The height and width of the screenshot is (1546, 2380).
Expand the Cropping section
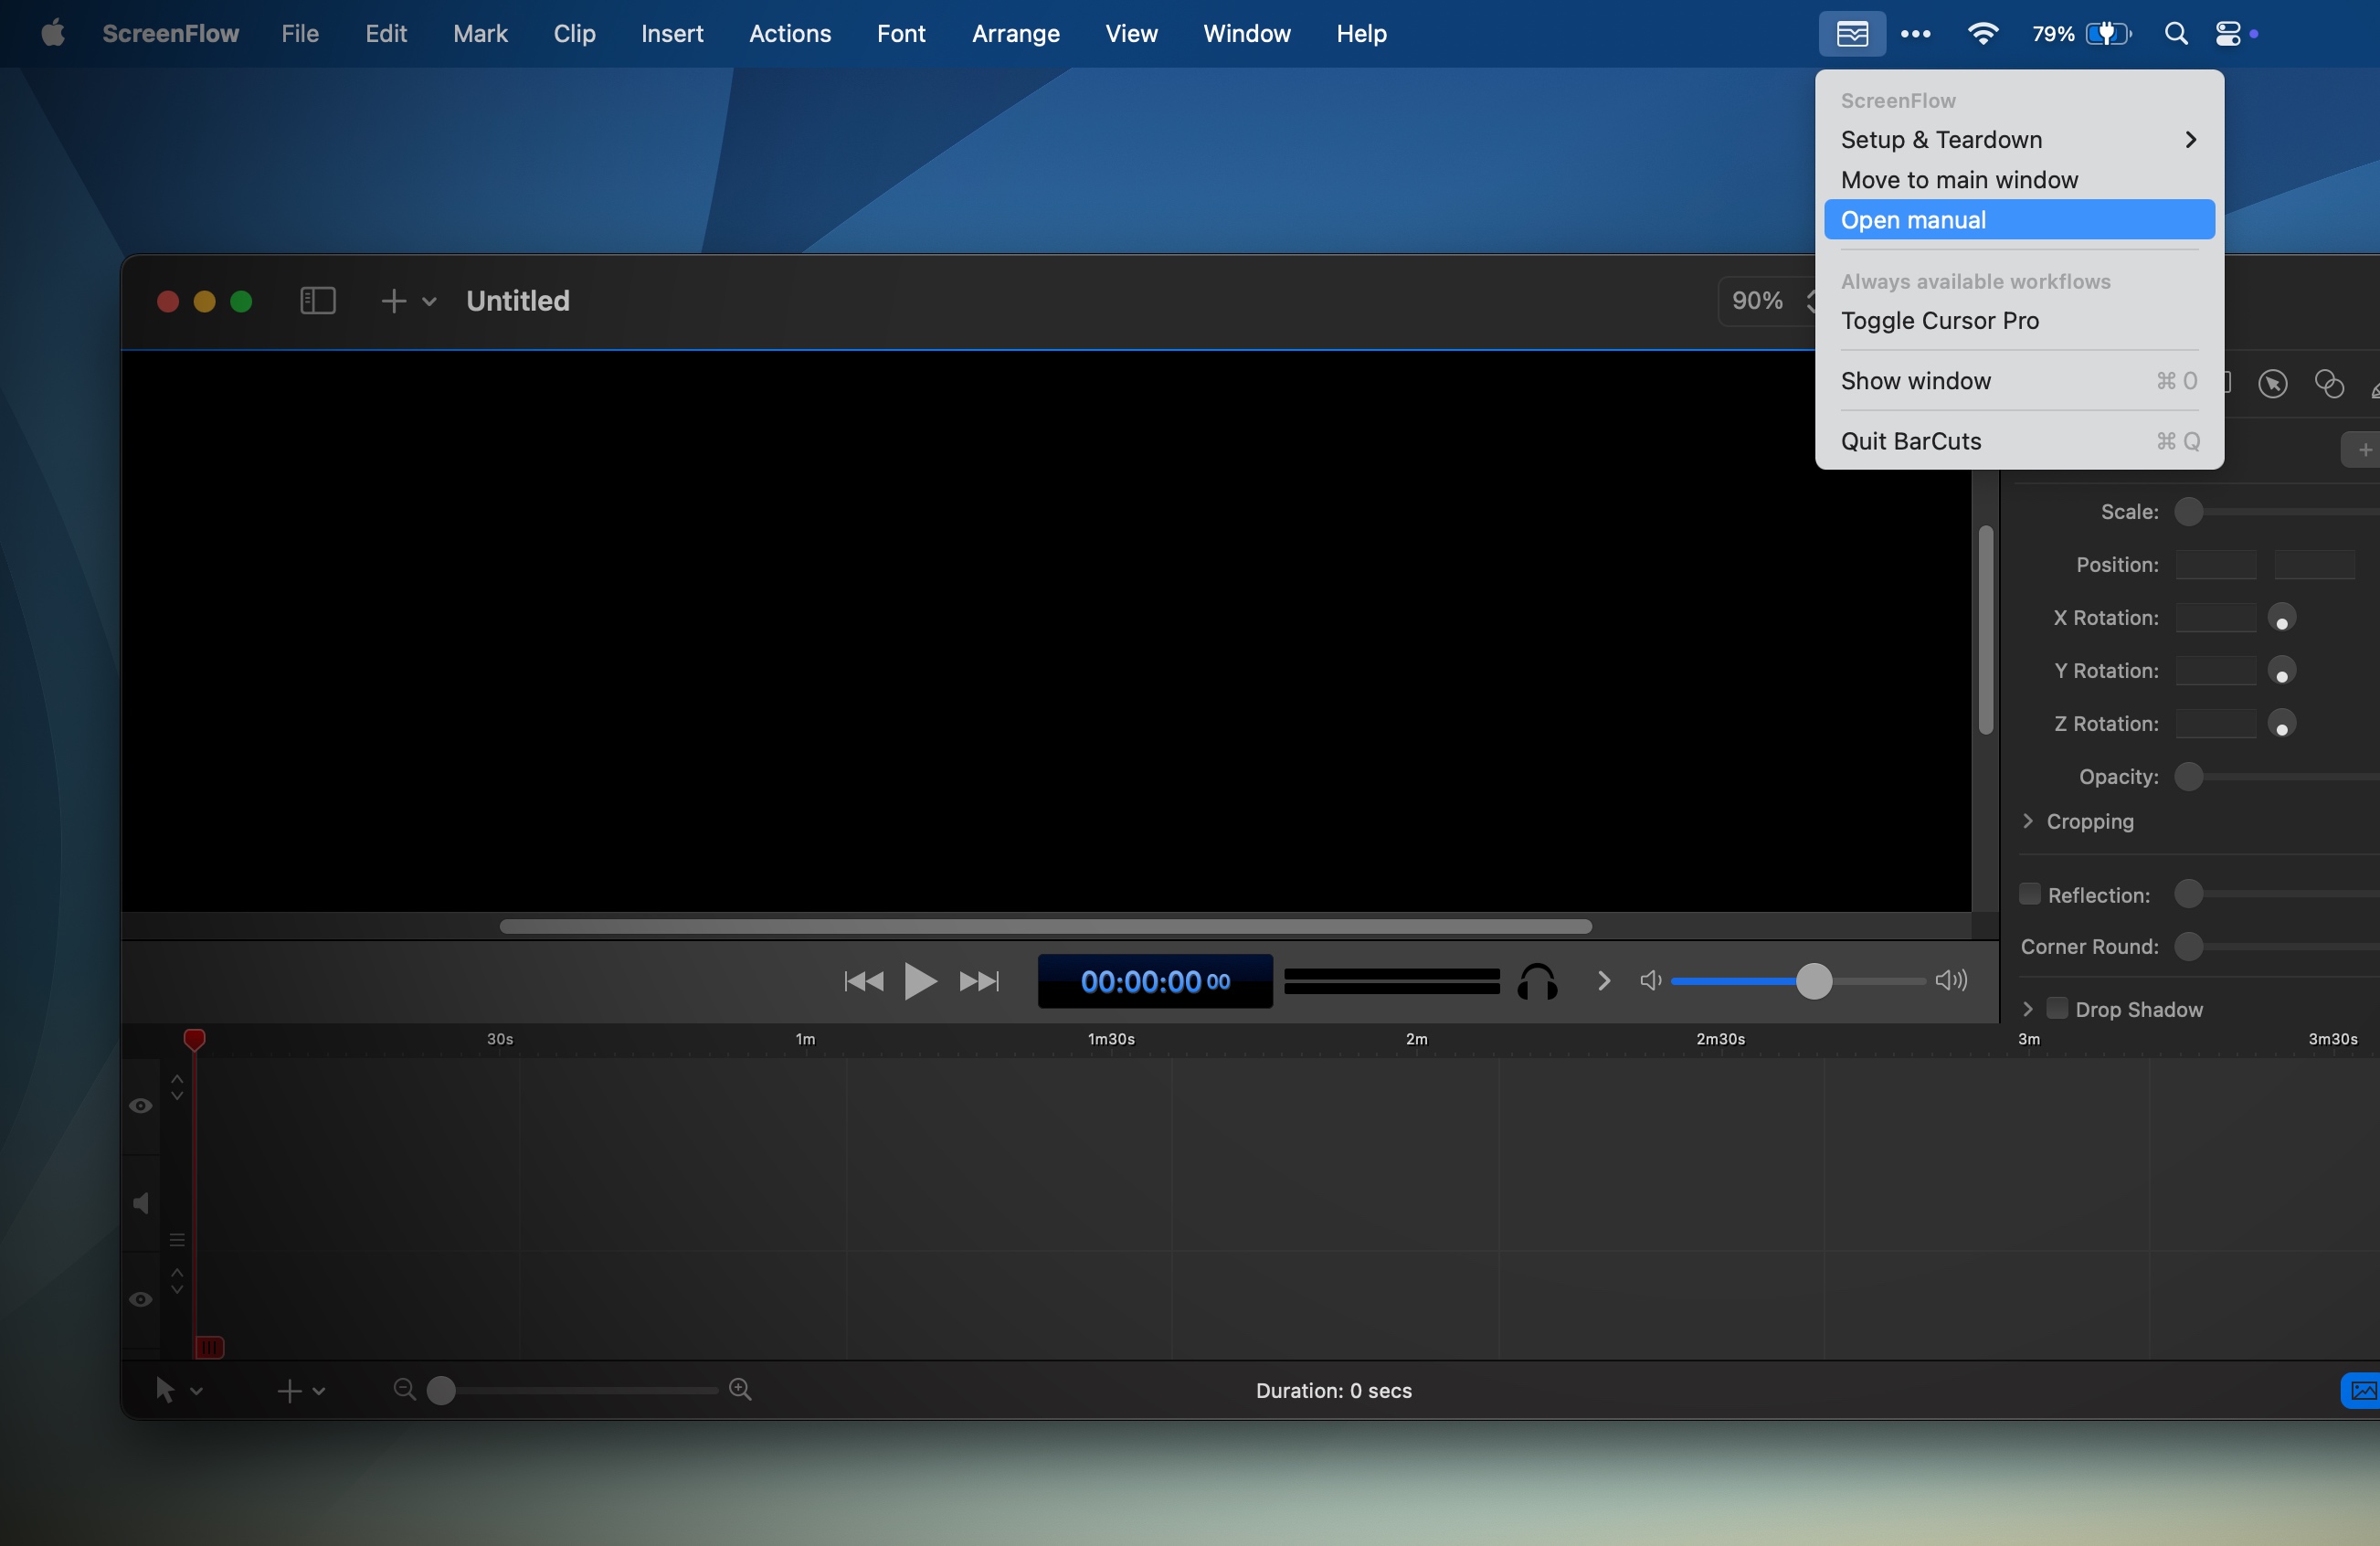click(x=2028, y=821)
